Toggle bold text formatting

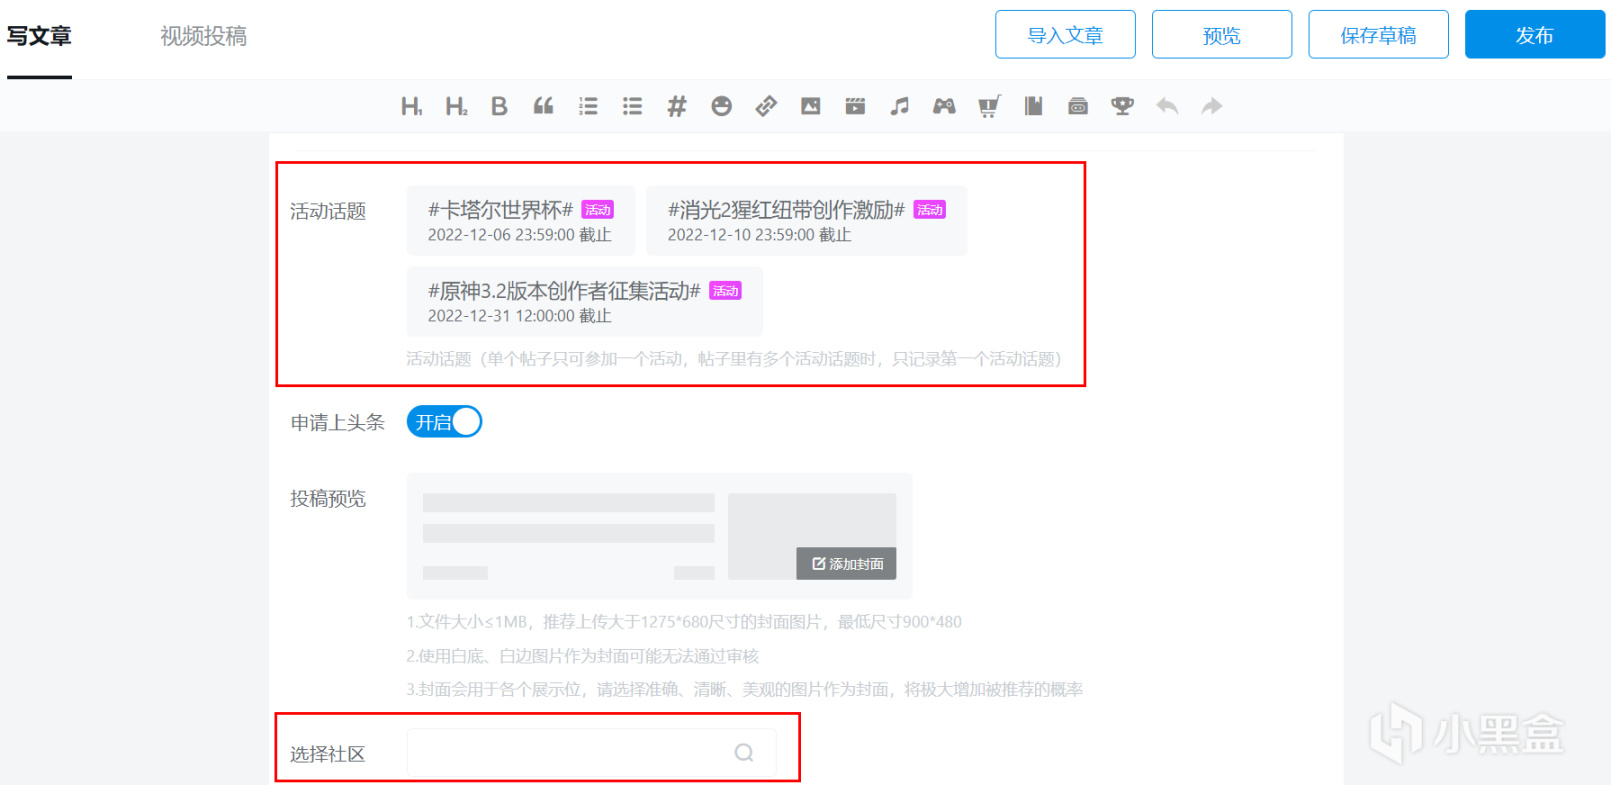[499, 106]
